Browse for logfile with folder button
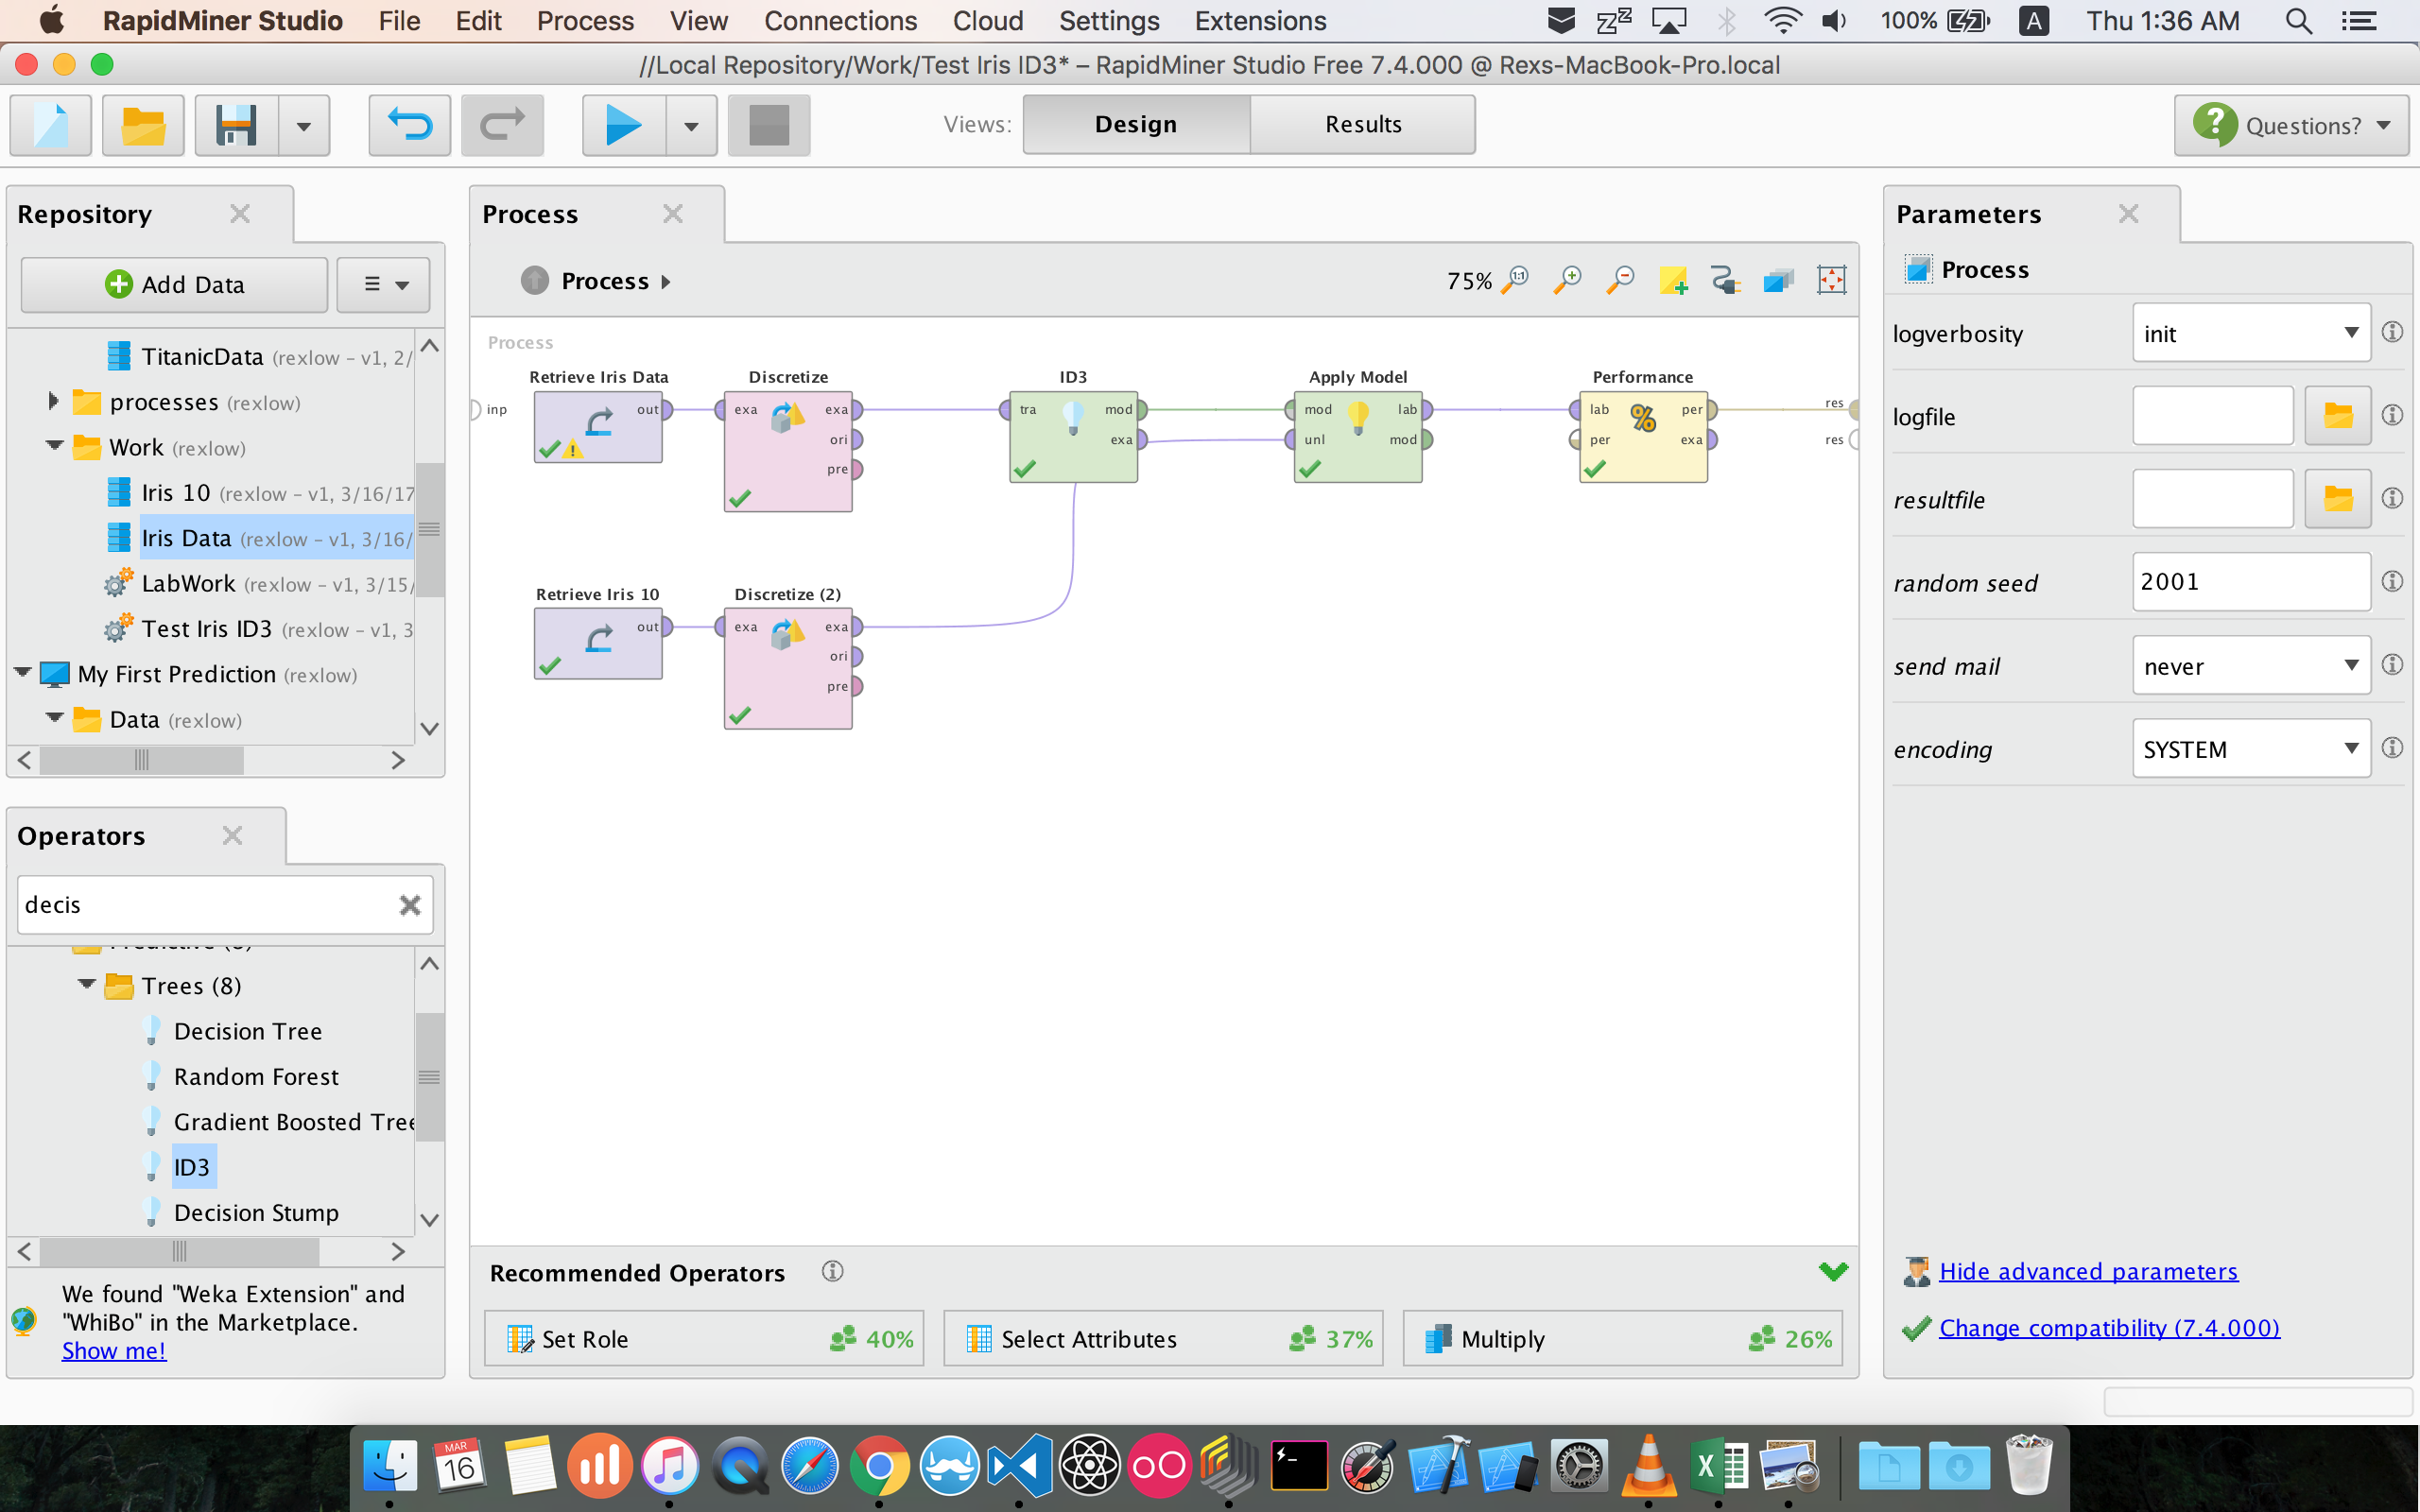 [2337, 415]
